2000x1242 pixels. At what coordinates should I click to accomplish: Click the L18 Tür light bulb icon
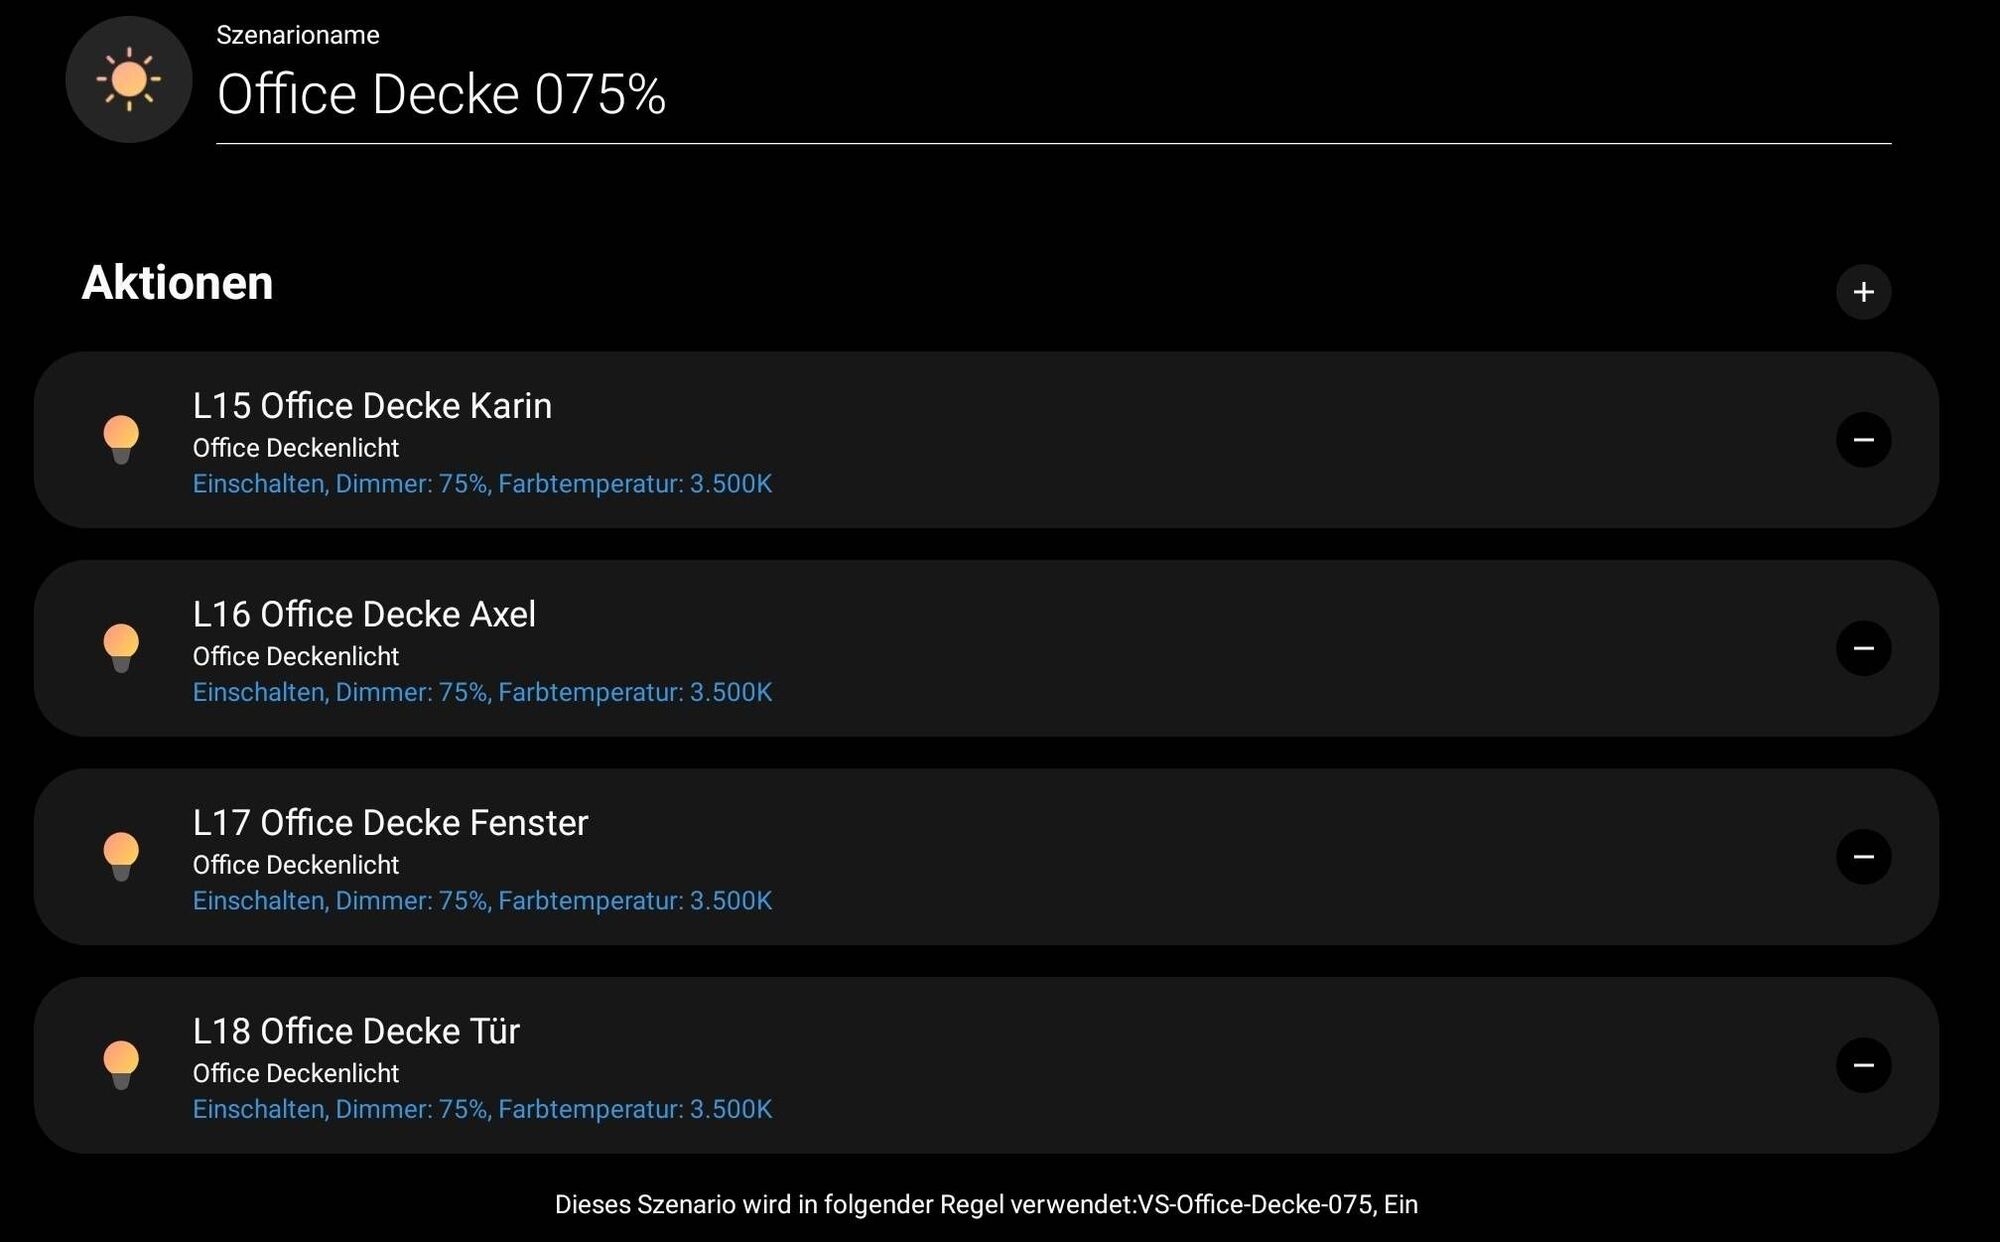click(x=121, y=1065)
